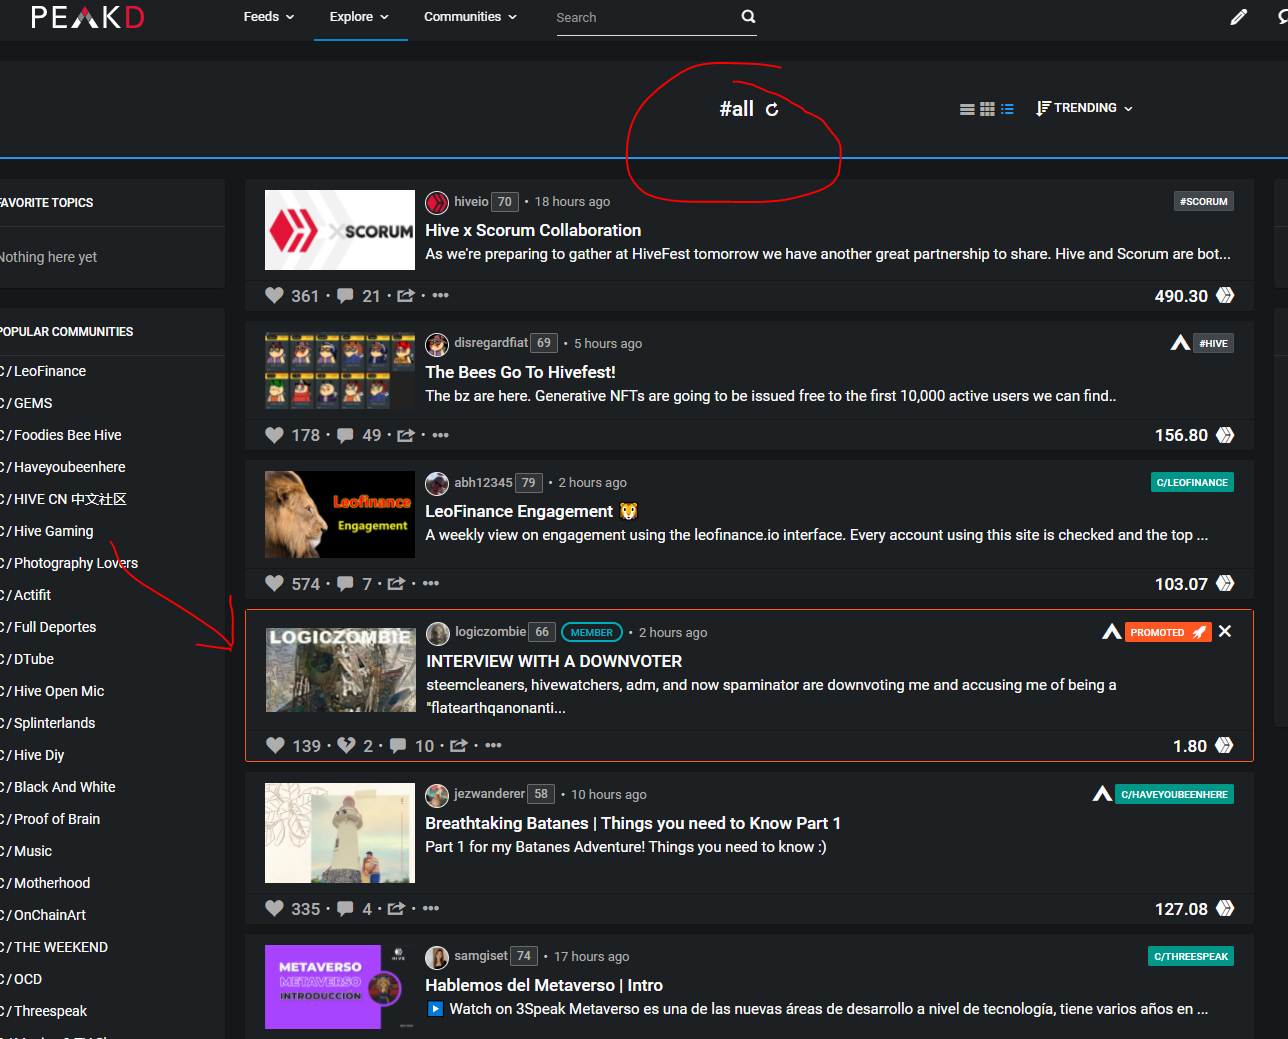This screenshot has width=1288, height=1039.
Task: Share The Bees Go To Hivefest post
Action: [x=405, y=434]
